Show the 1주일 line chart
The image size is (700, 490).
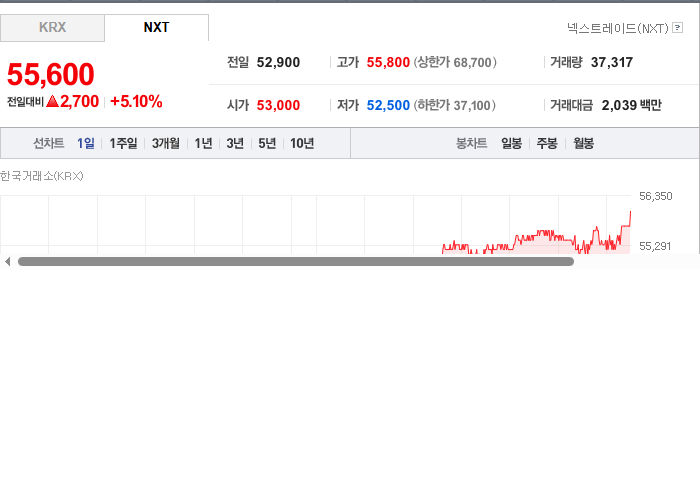(123, 143)
